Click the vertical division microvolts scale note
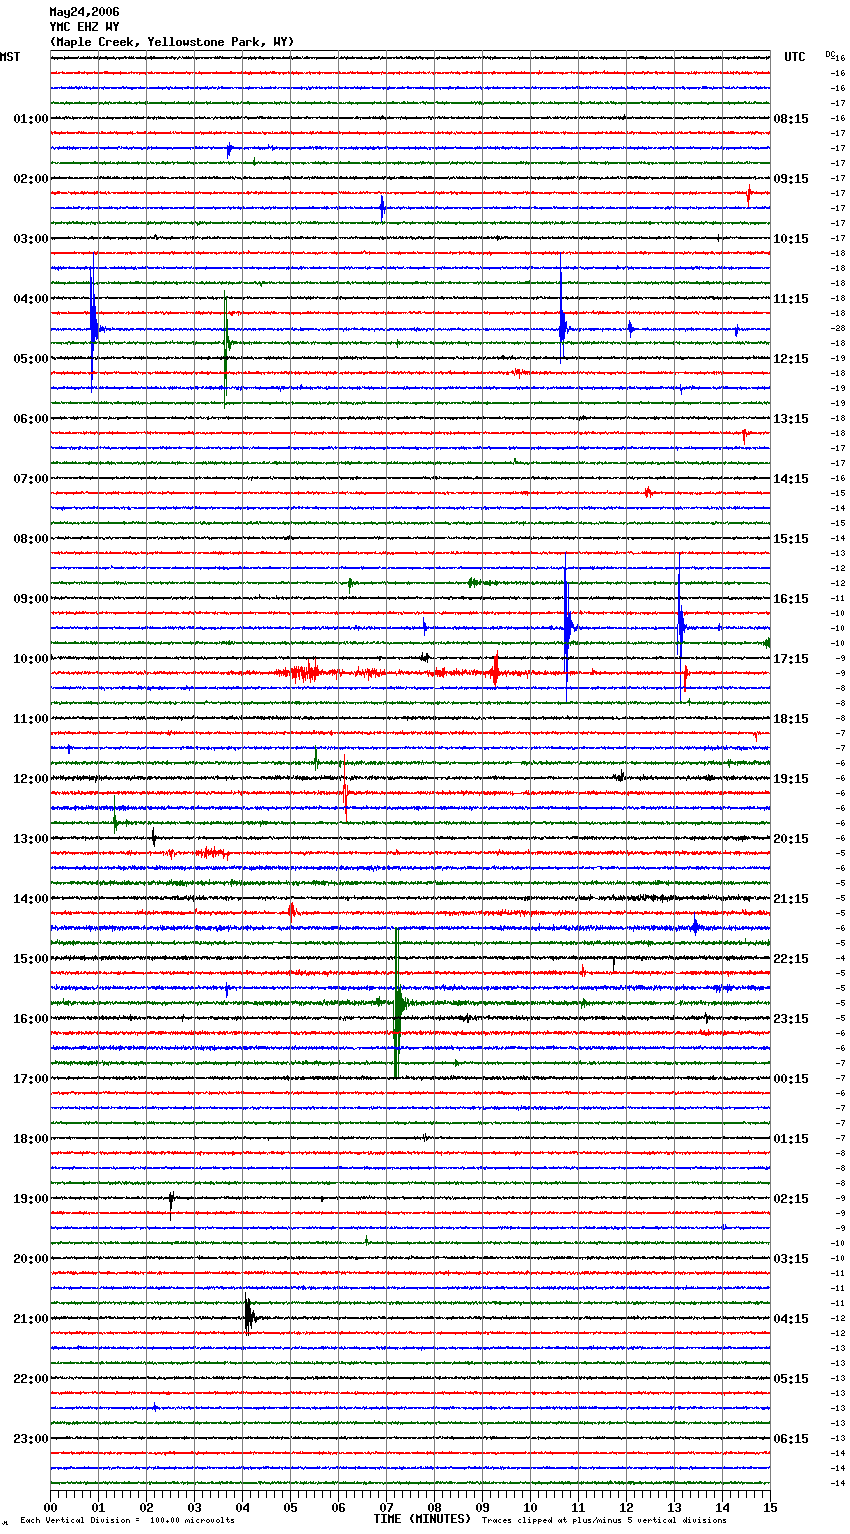This screenshot has width=850, height=1534. [127, 1521]
